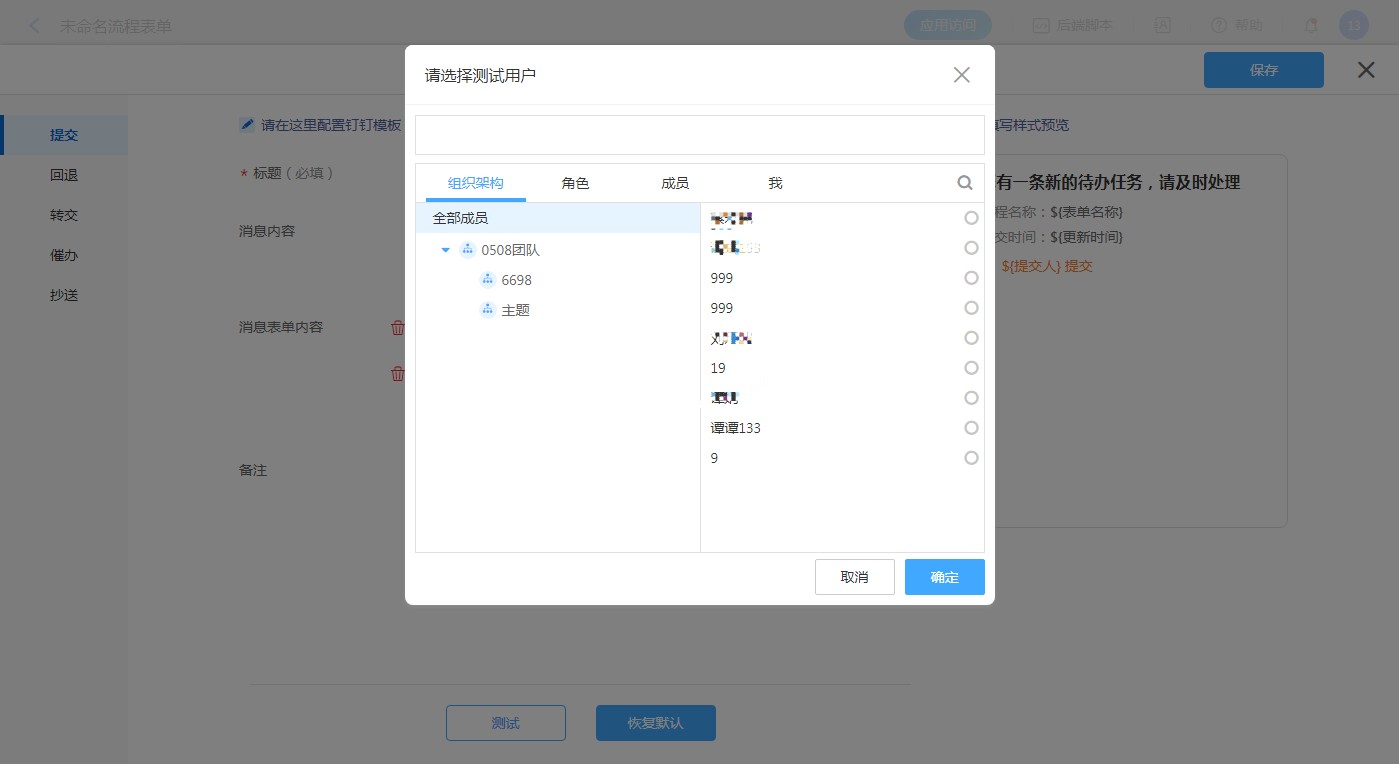Click the department icon beside 主题
The image size is (1399, 764).
tap(488, 310)
